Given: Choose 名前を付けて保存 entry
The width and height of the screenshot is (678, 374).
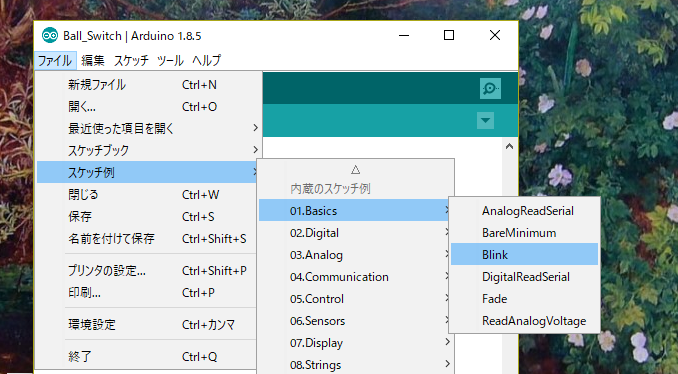Looking at the screenshot, I should (147, 239).
